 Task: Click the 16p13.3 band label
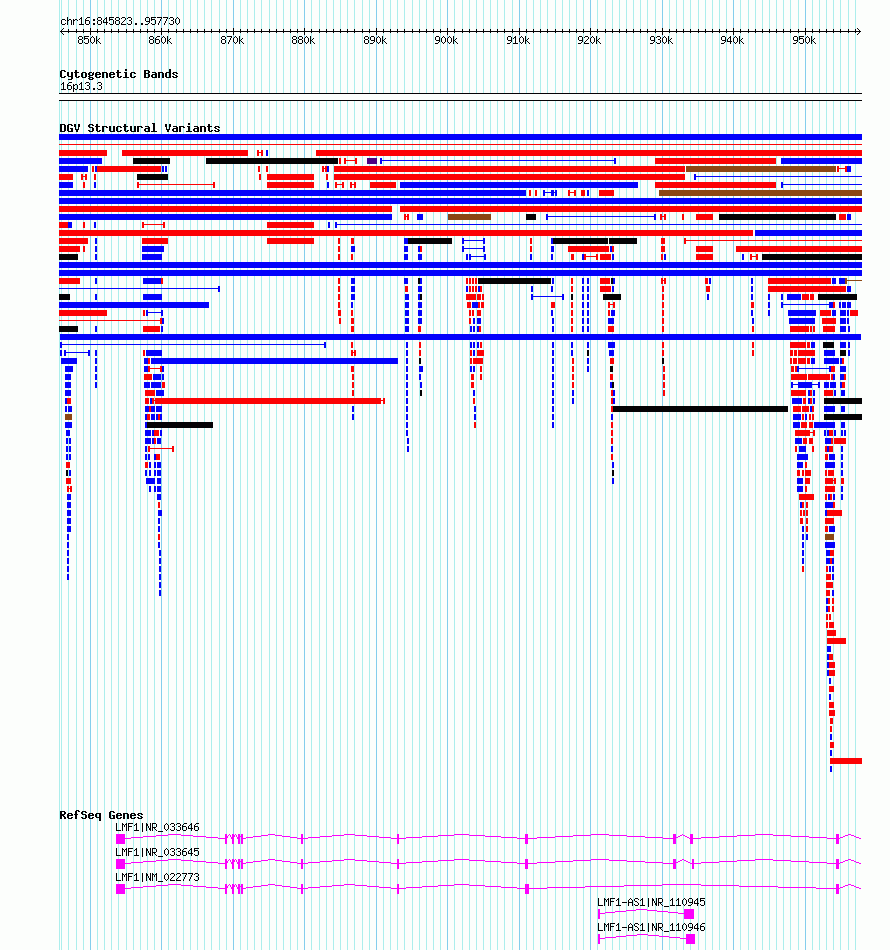tap(81, 87)
